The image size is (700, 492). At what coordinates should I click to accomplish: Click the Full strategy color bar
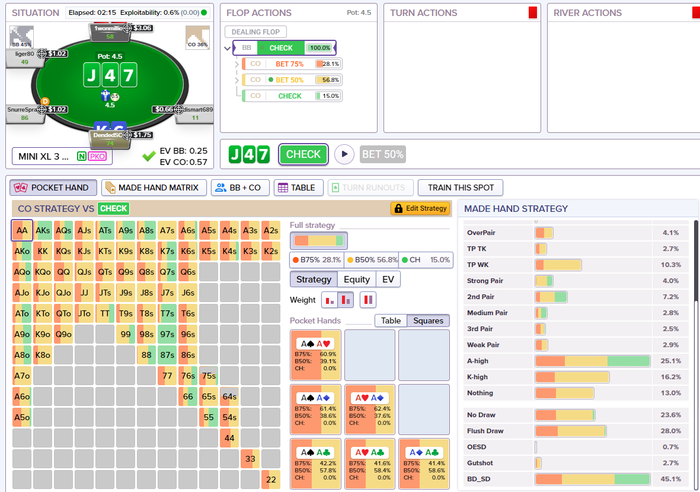click(319, 241)
